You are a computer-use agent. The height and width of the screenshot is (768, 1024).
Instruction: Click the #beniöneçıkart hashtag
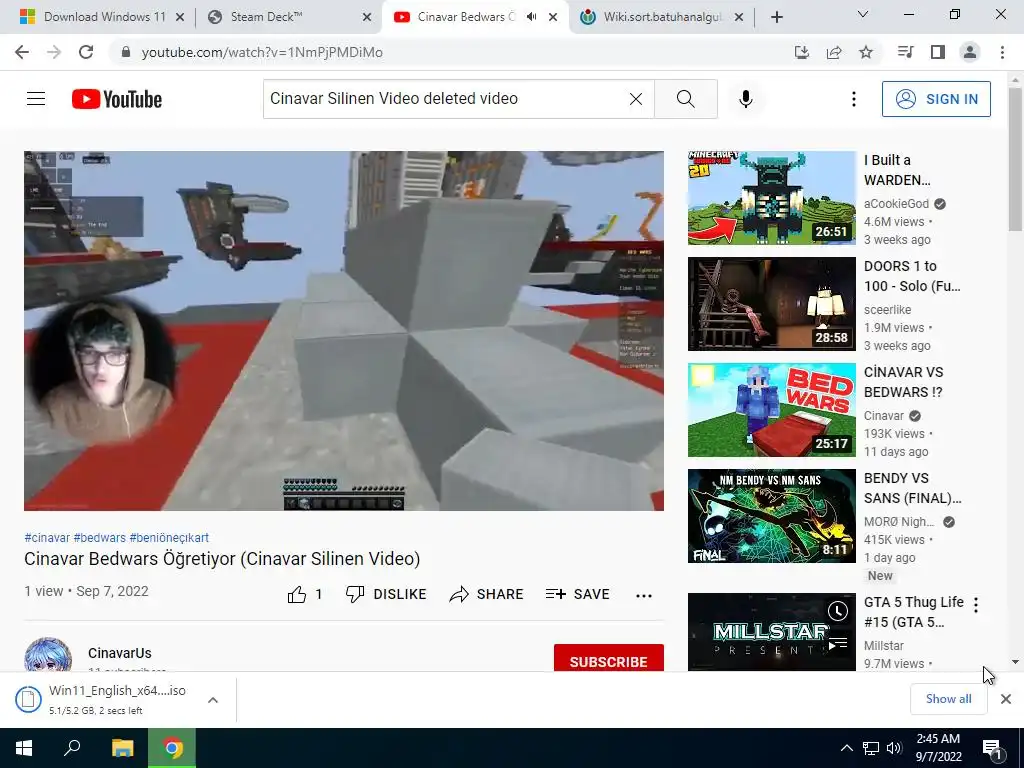coord(169,538)
